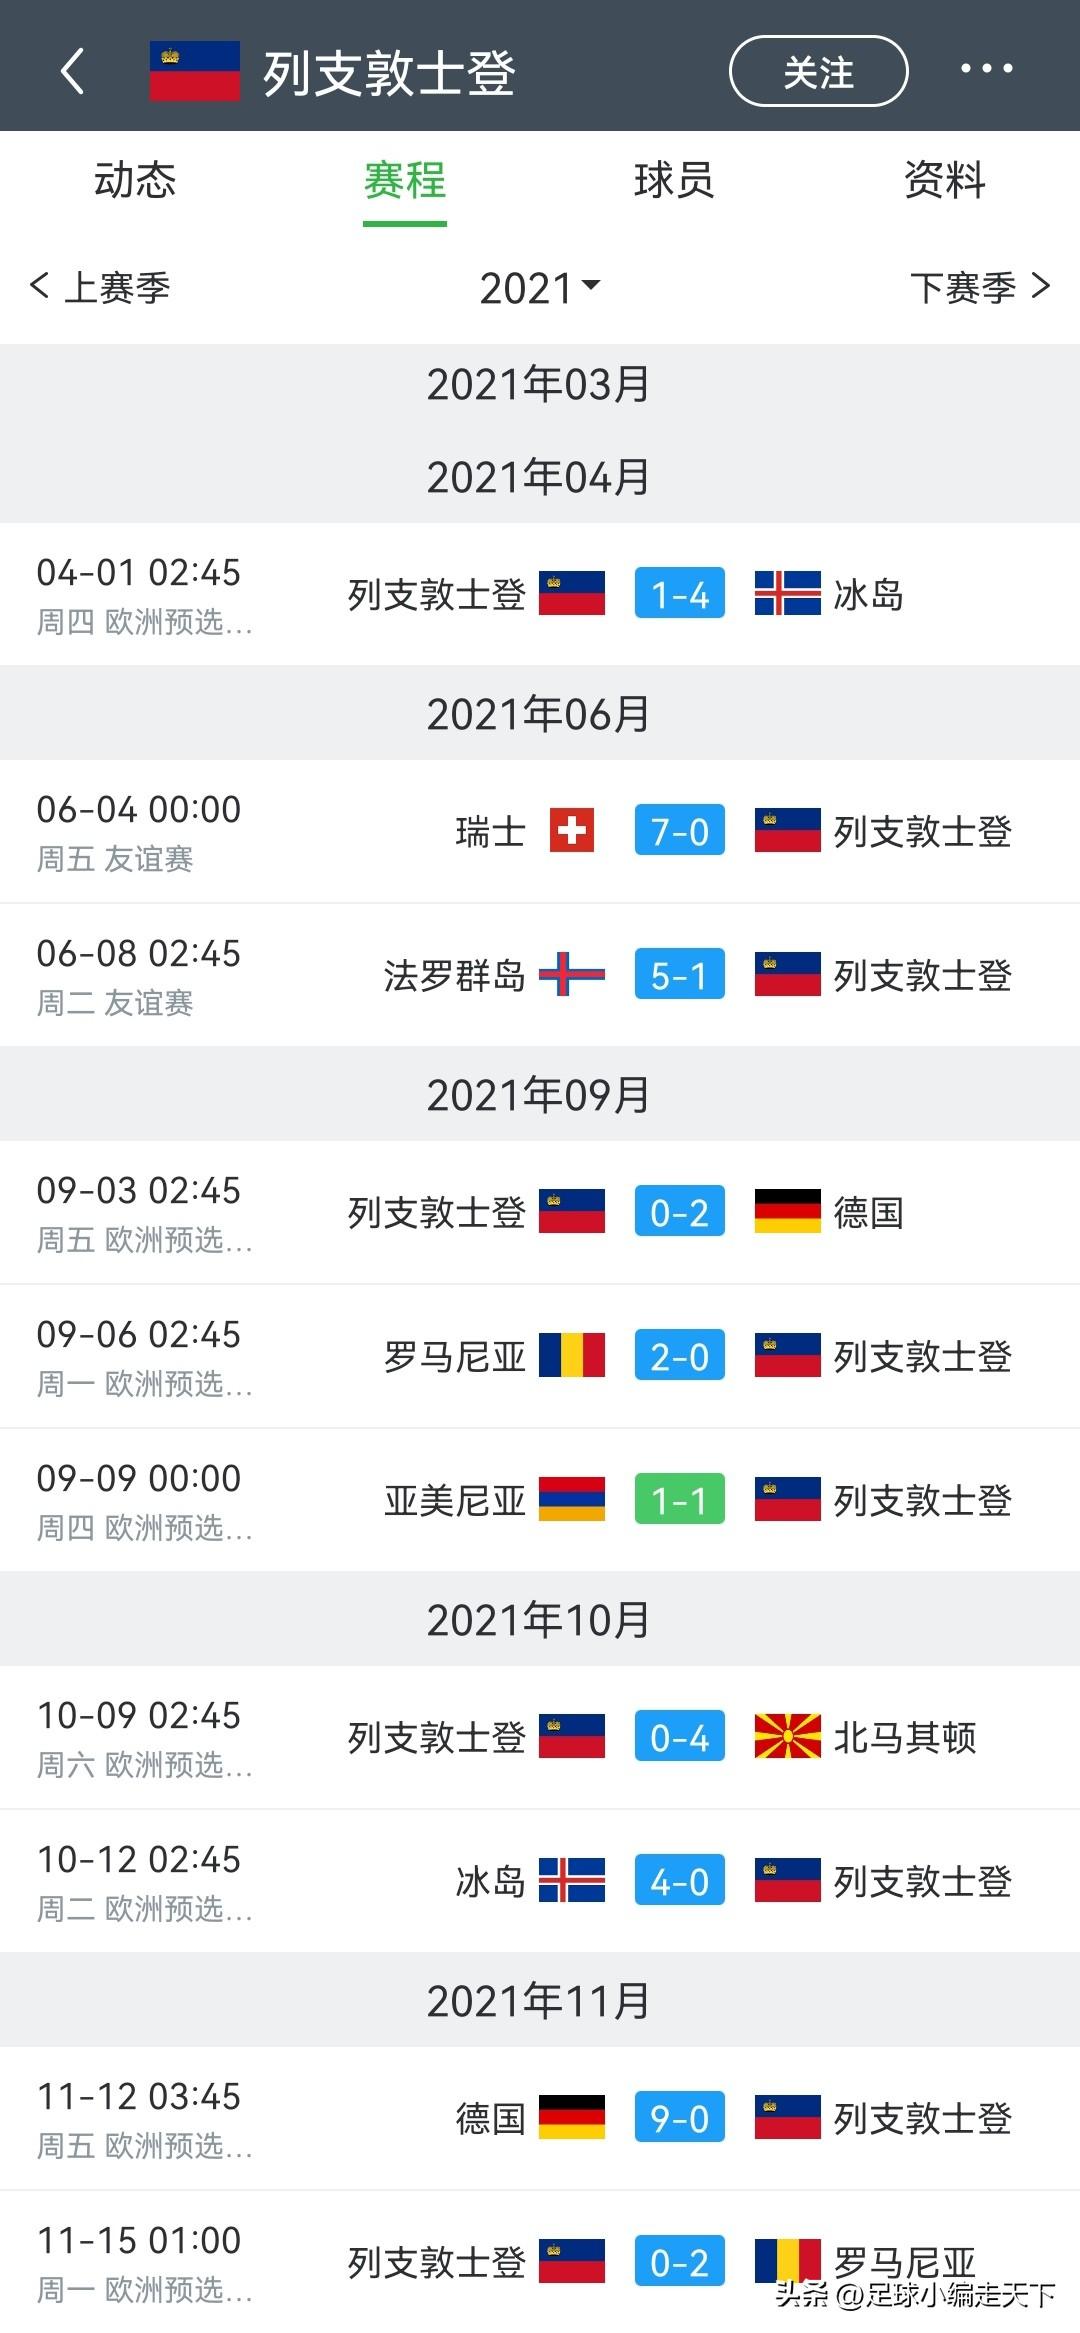The image size is (1080, 2333).
Task: Tap the Switzerland flag in 06-04 match
Action: pyautogui.click(x=572, y=830)
